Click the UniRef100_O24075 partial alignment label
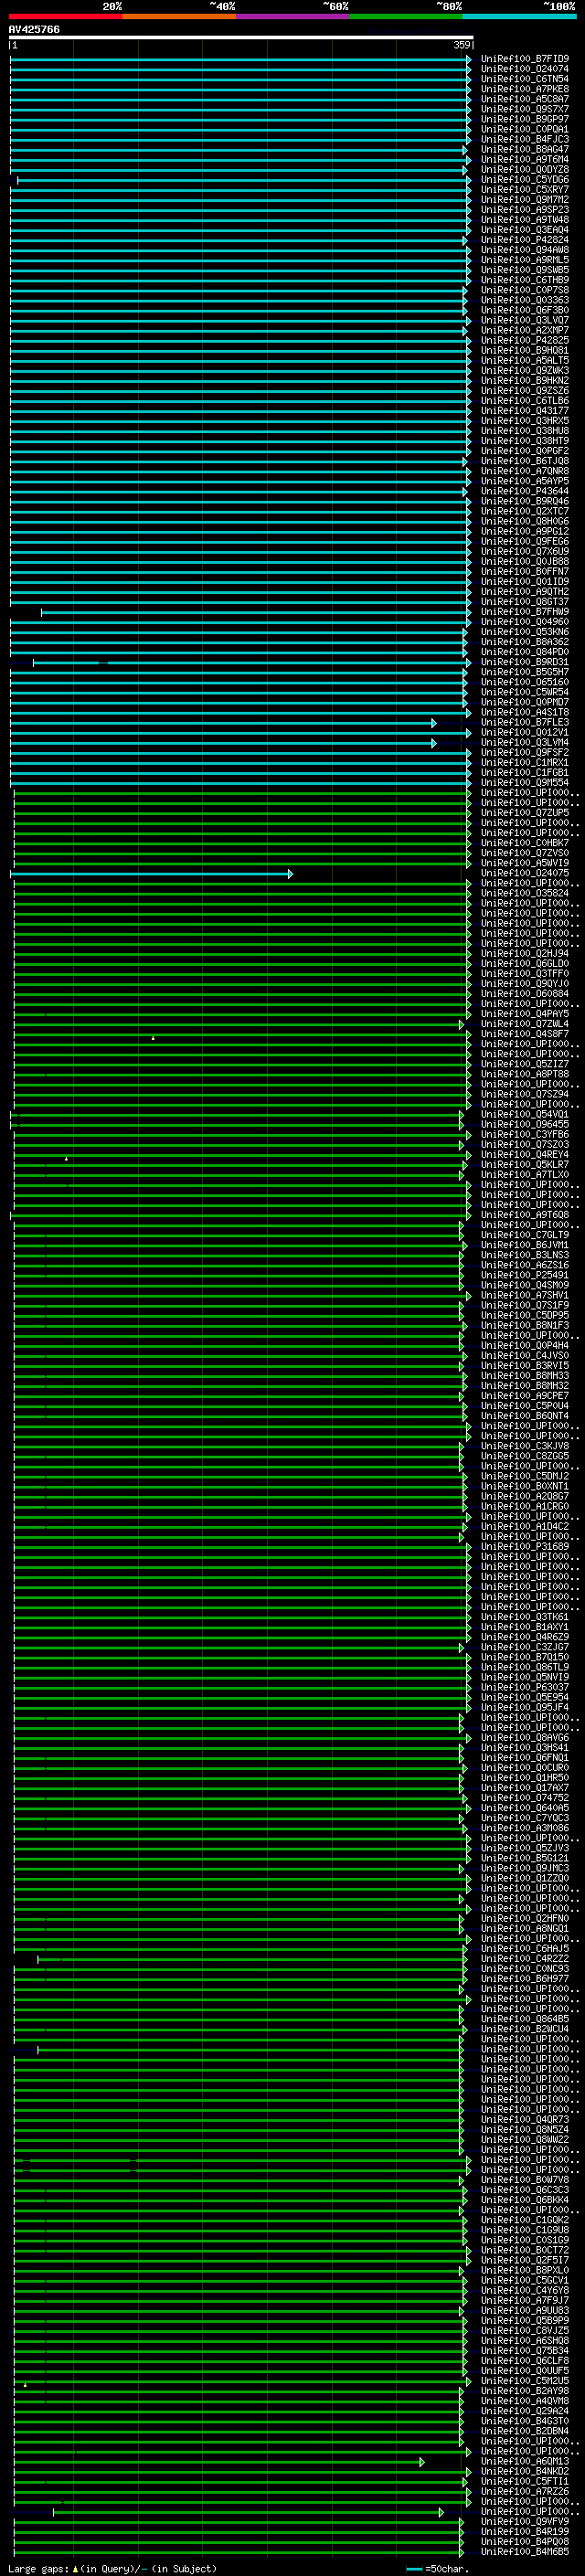 pyautogui.click(x=525, y=873)
